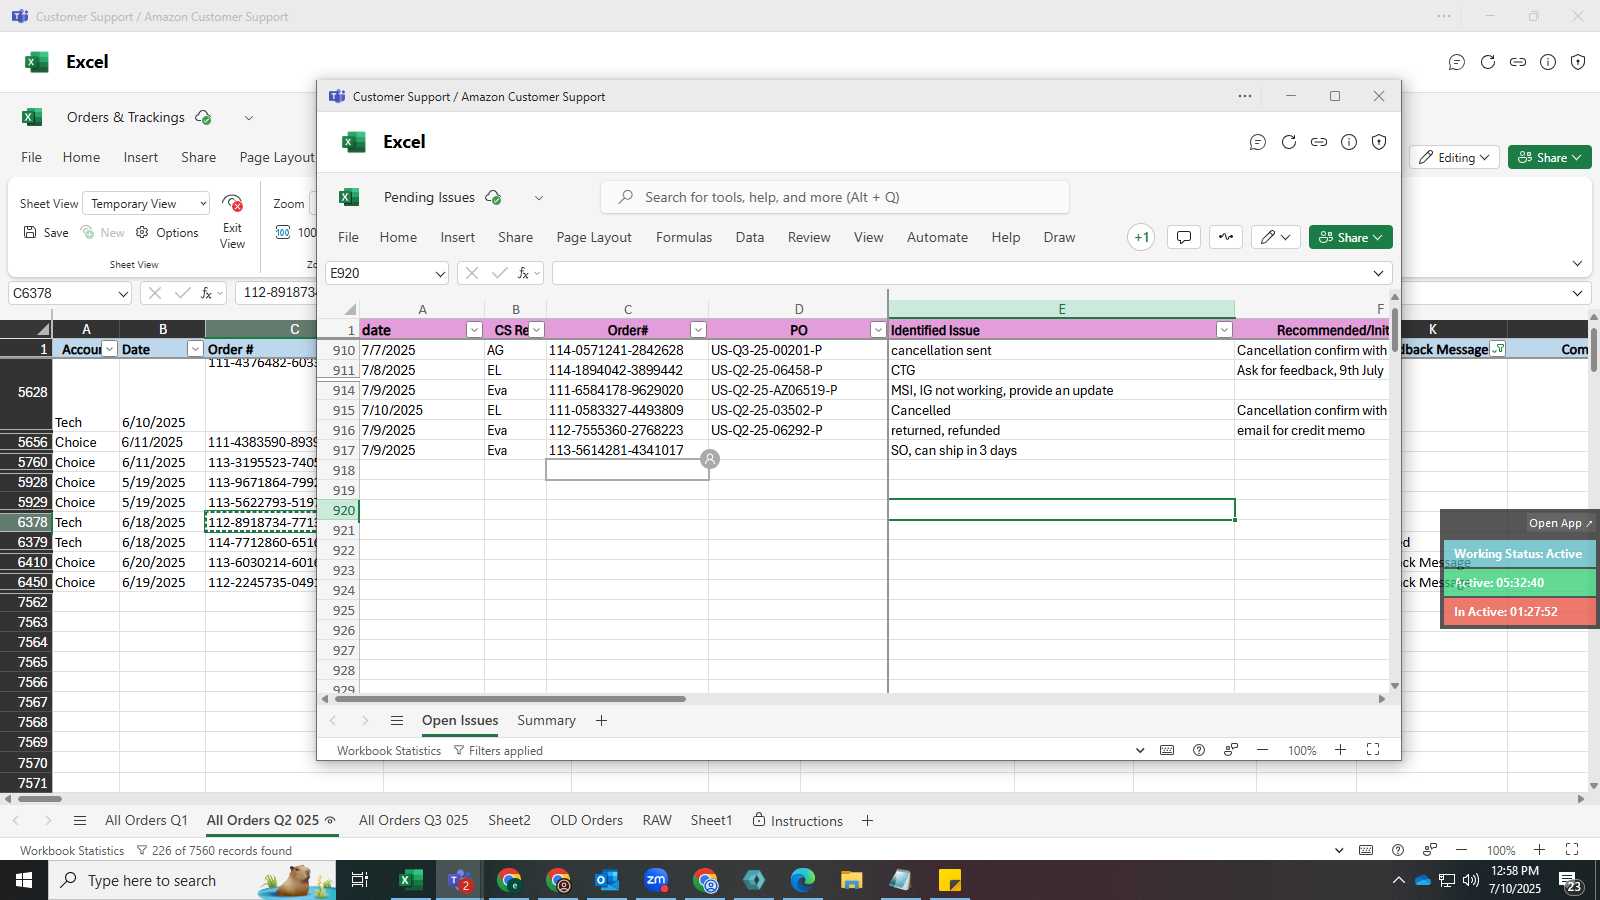Screen dimensions: 1600x900
Task: Save sheet view in background Excel
Action: point(46,233)
